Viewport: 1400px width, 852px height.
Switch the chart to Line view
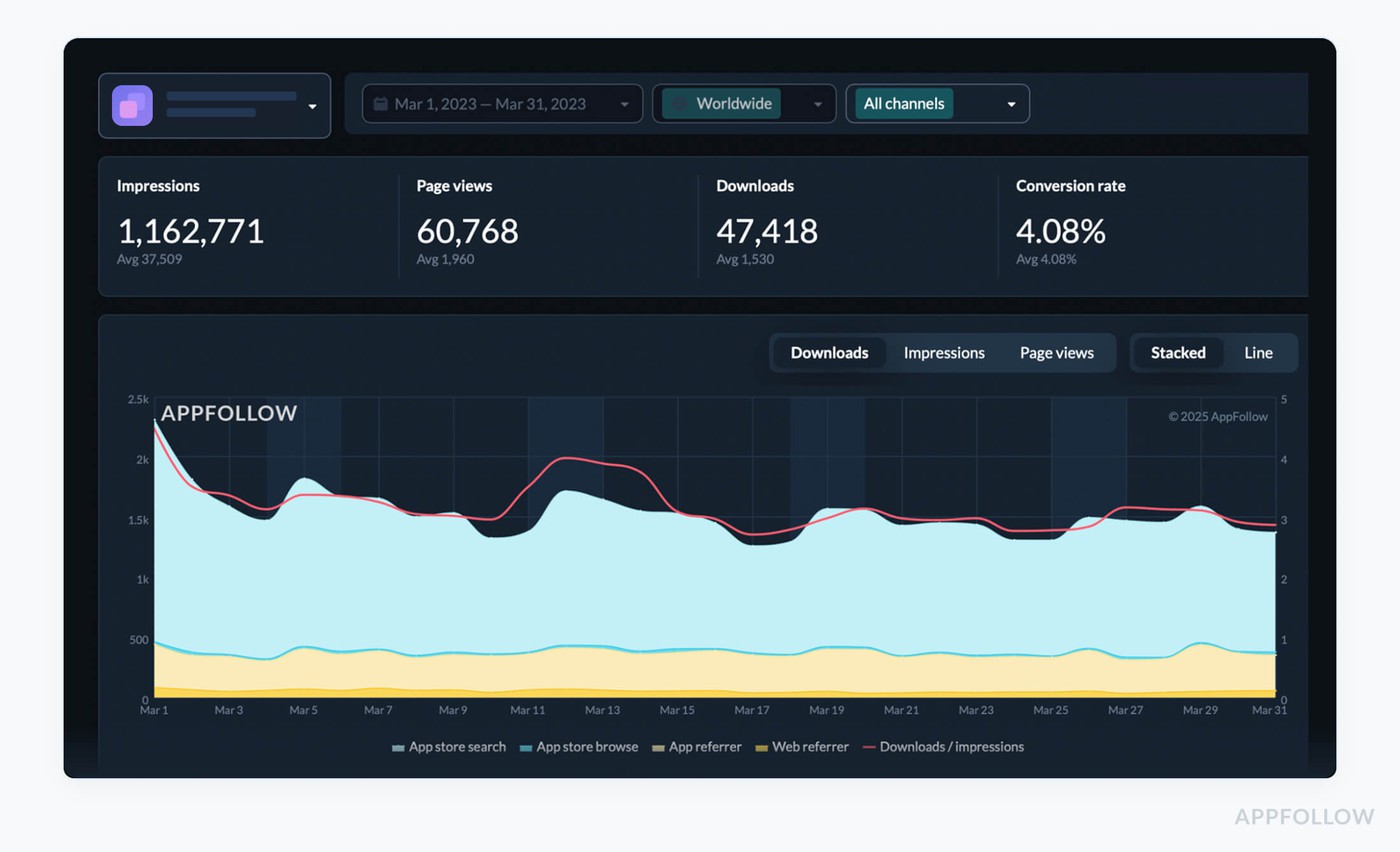pos(1258,352)
